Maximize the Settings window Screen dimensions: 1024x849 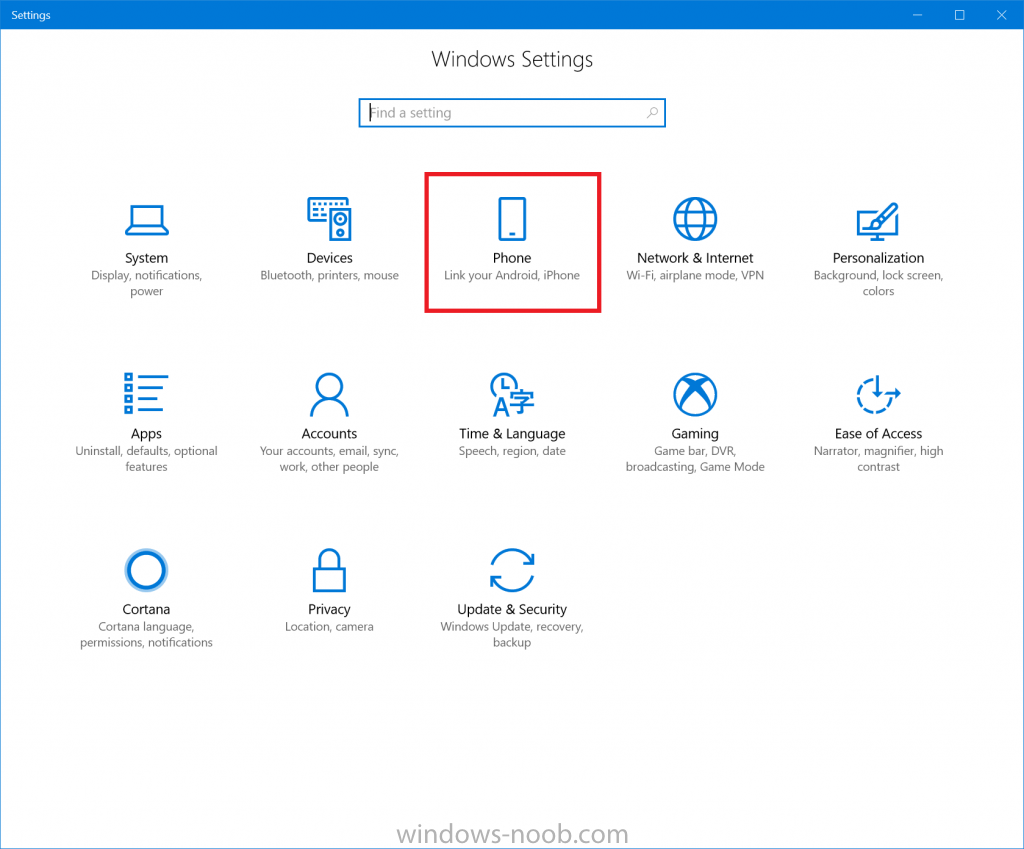click(x=959, y=14)
